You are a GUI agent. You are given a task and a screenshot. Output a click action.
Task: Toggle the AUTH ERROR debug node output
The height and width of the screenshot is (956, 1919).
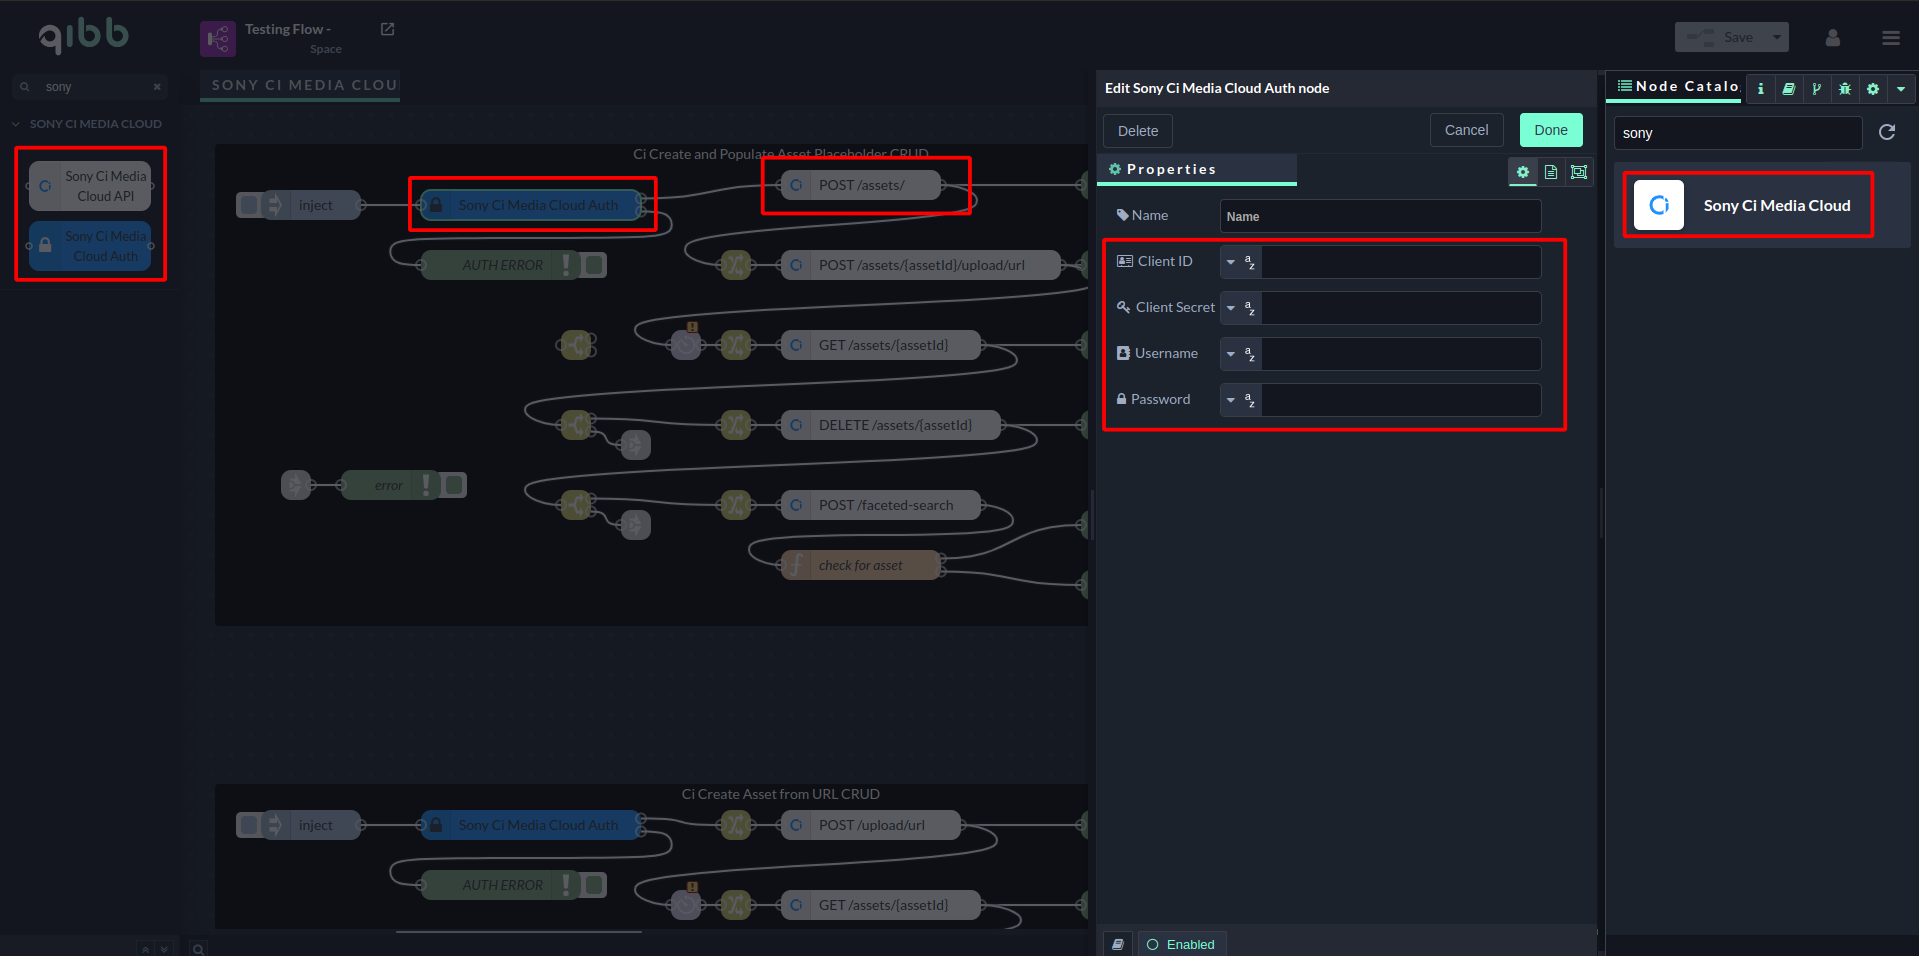(595, 265)
